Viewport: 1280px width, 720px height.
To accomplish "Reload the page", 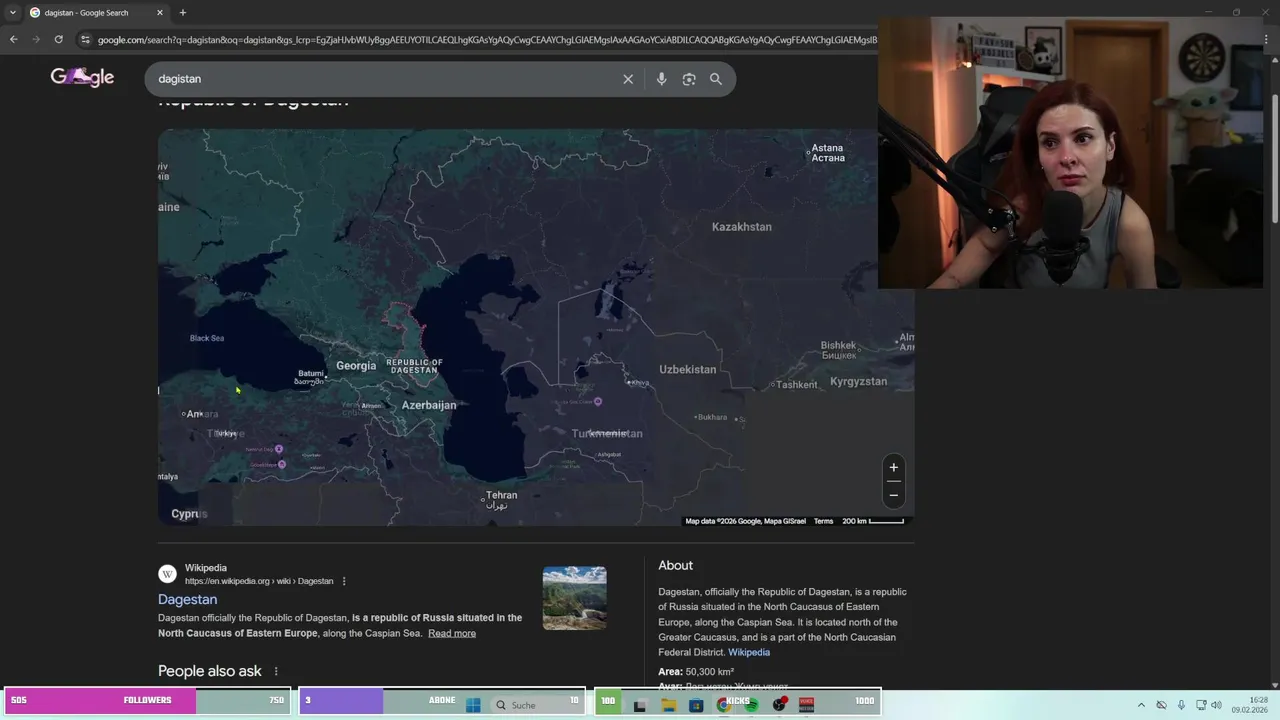I will 59,39.
